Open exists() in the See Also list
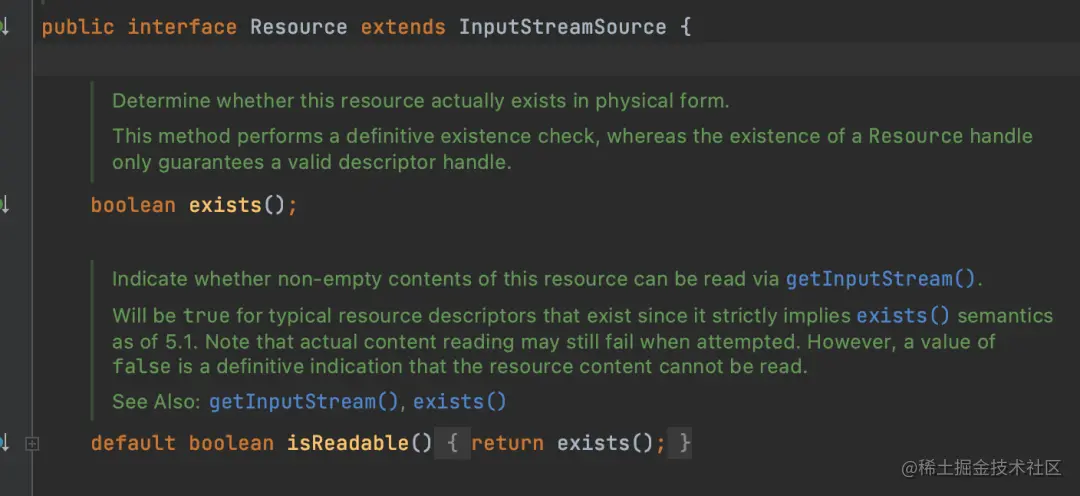 [459, 401]
